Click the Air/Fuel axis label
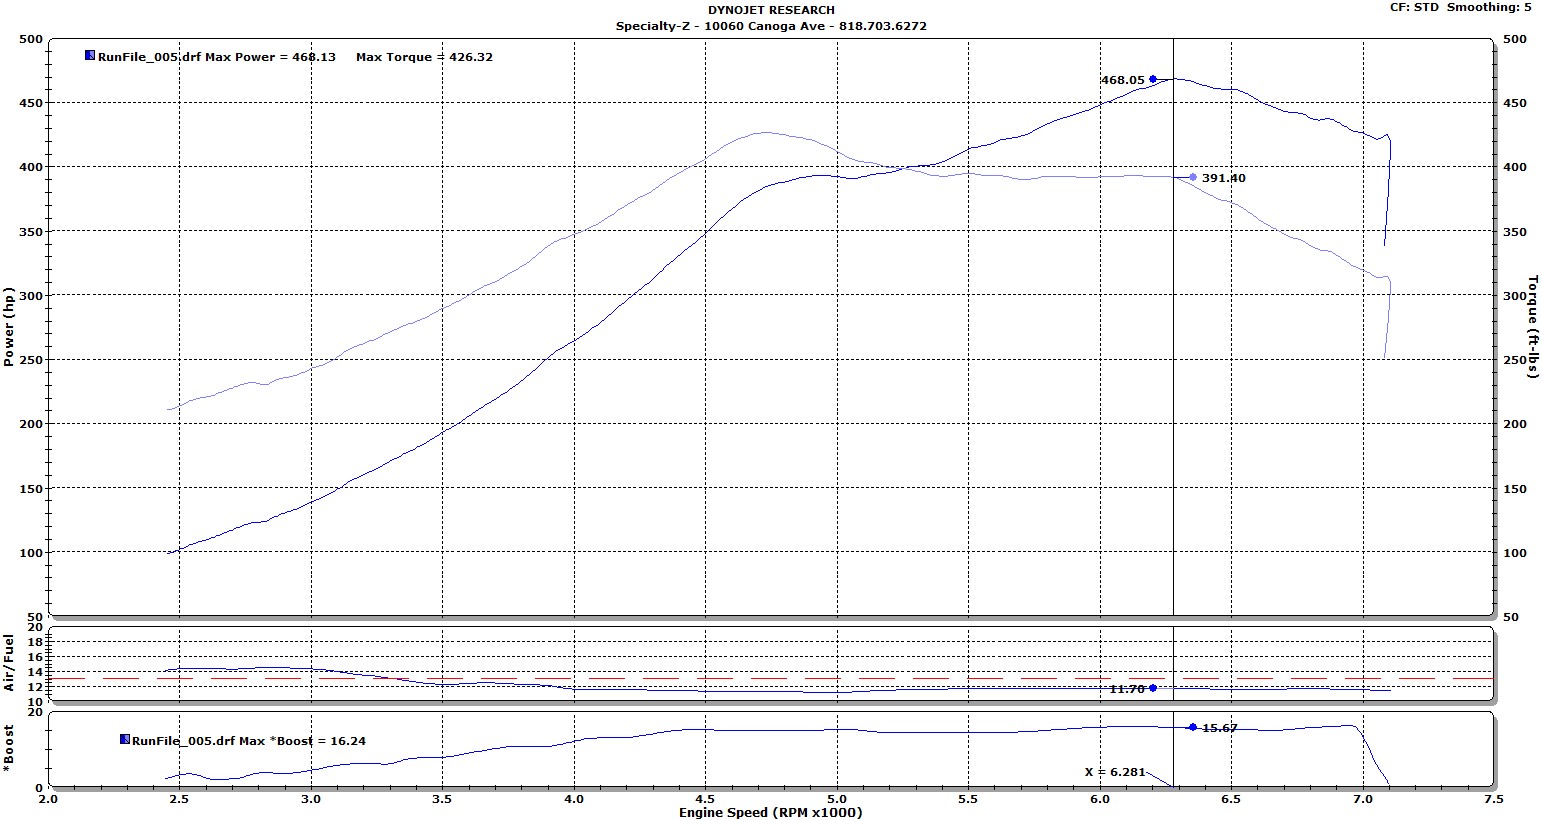Screen dimensions: 1542x820 click(9, 663)
